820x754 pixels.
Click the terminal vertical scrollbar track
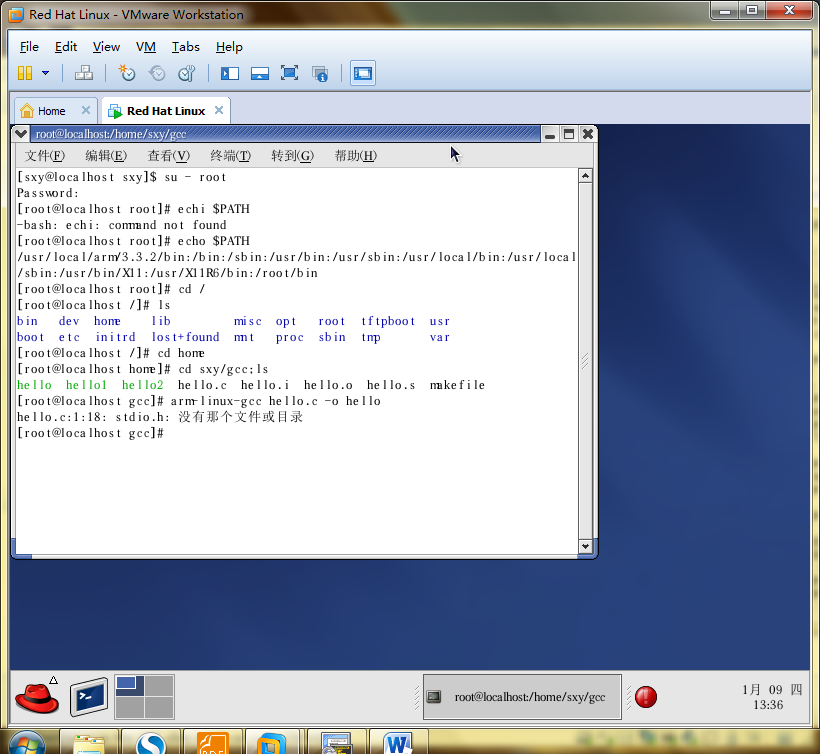585,361
